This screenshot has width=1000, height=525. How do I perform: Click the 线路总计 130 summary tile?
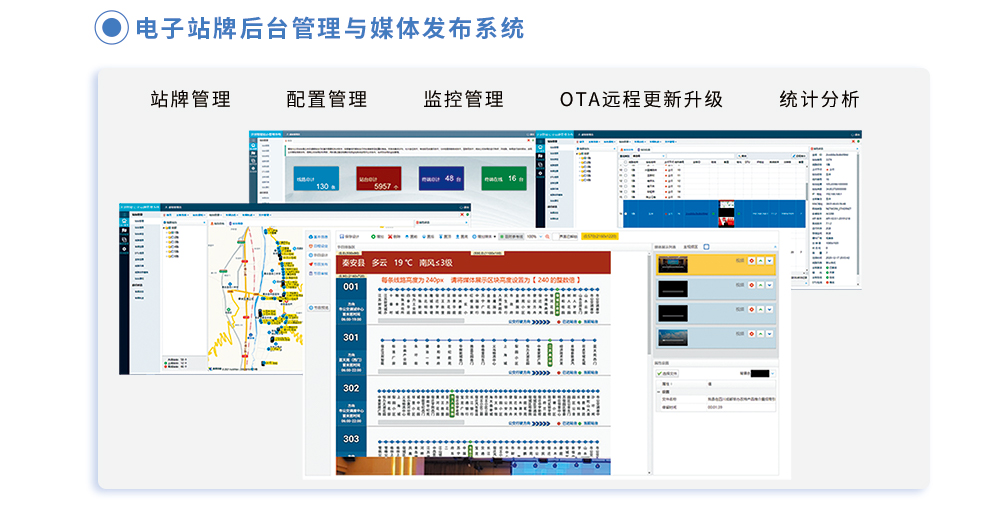[316, 179]
